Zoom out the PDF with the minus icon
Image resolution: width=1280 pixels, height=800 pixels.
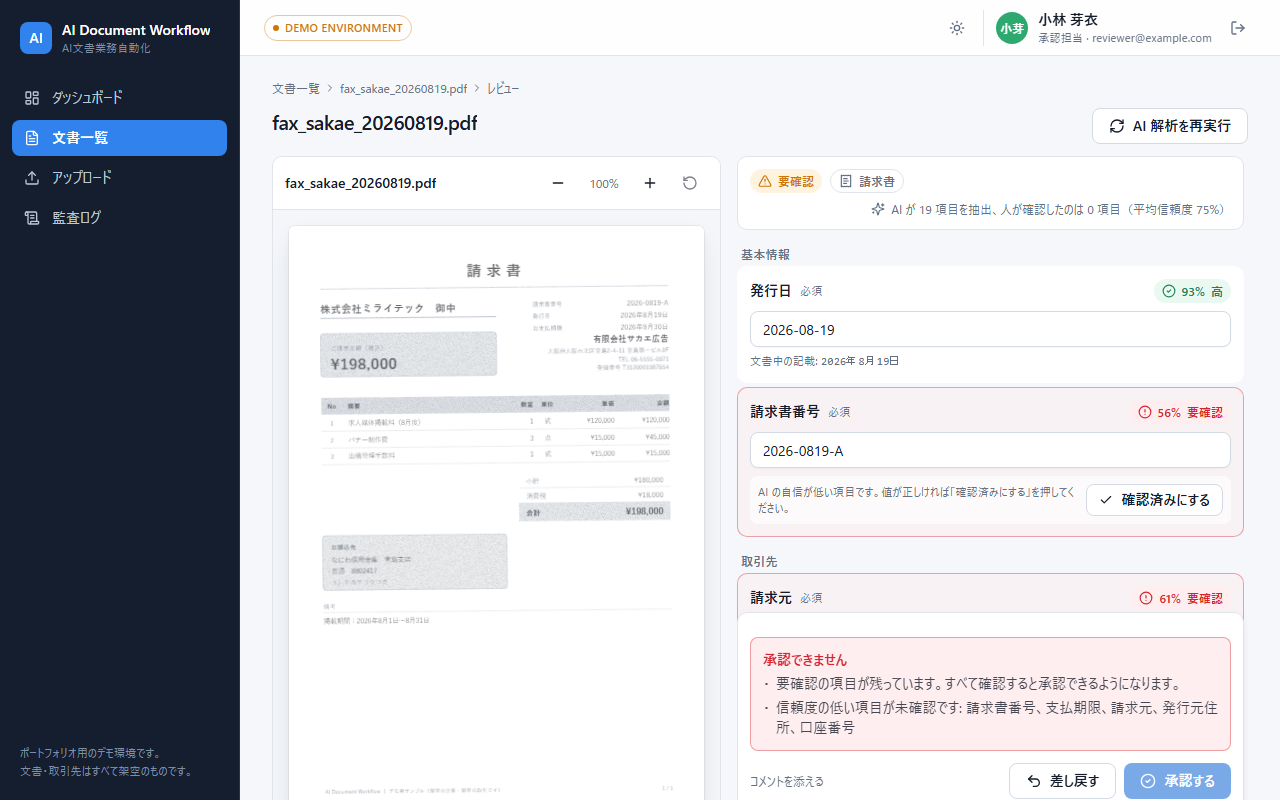558,183
